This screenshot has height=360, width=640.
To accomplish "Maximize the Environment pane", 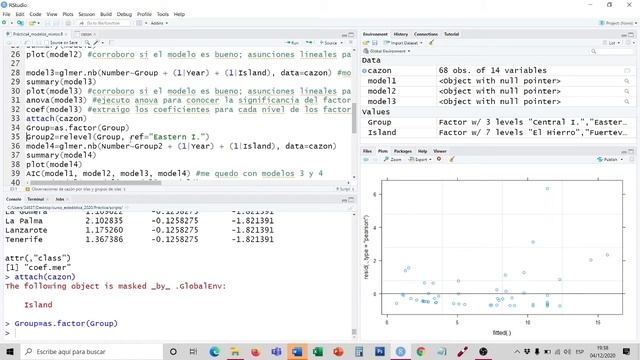I will tap(631, 35).
